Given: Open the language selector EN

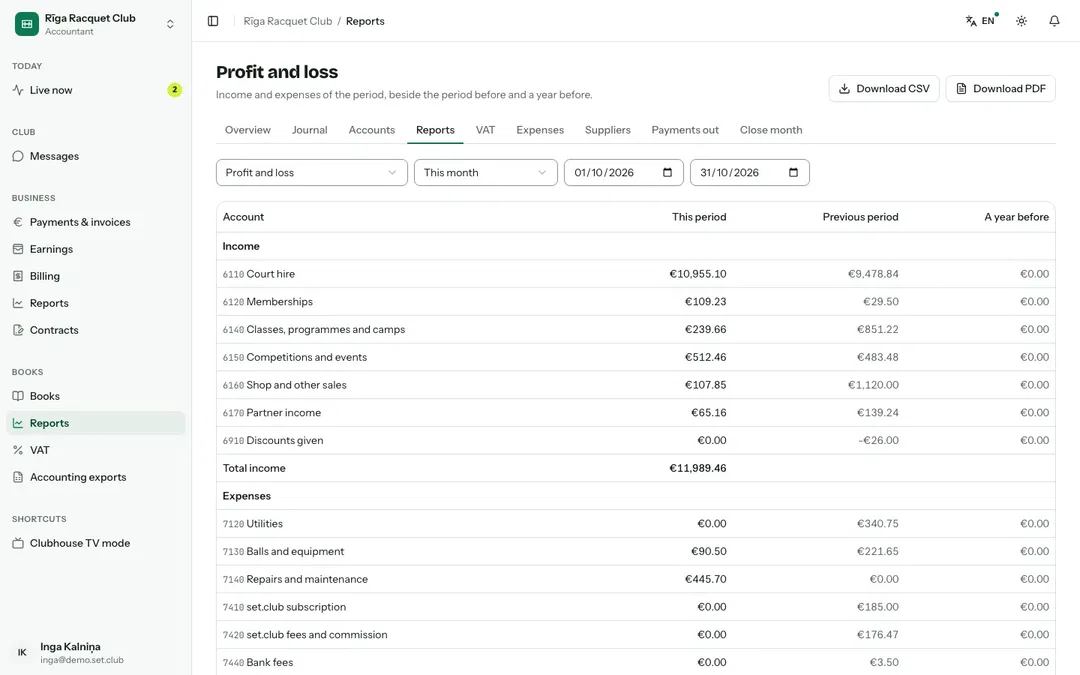Looking at the screenshot, I should click(982, 21).
